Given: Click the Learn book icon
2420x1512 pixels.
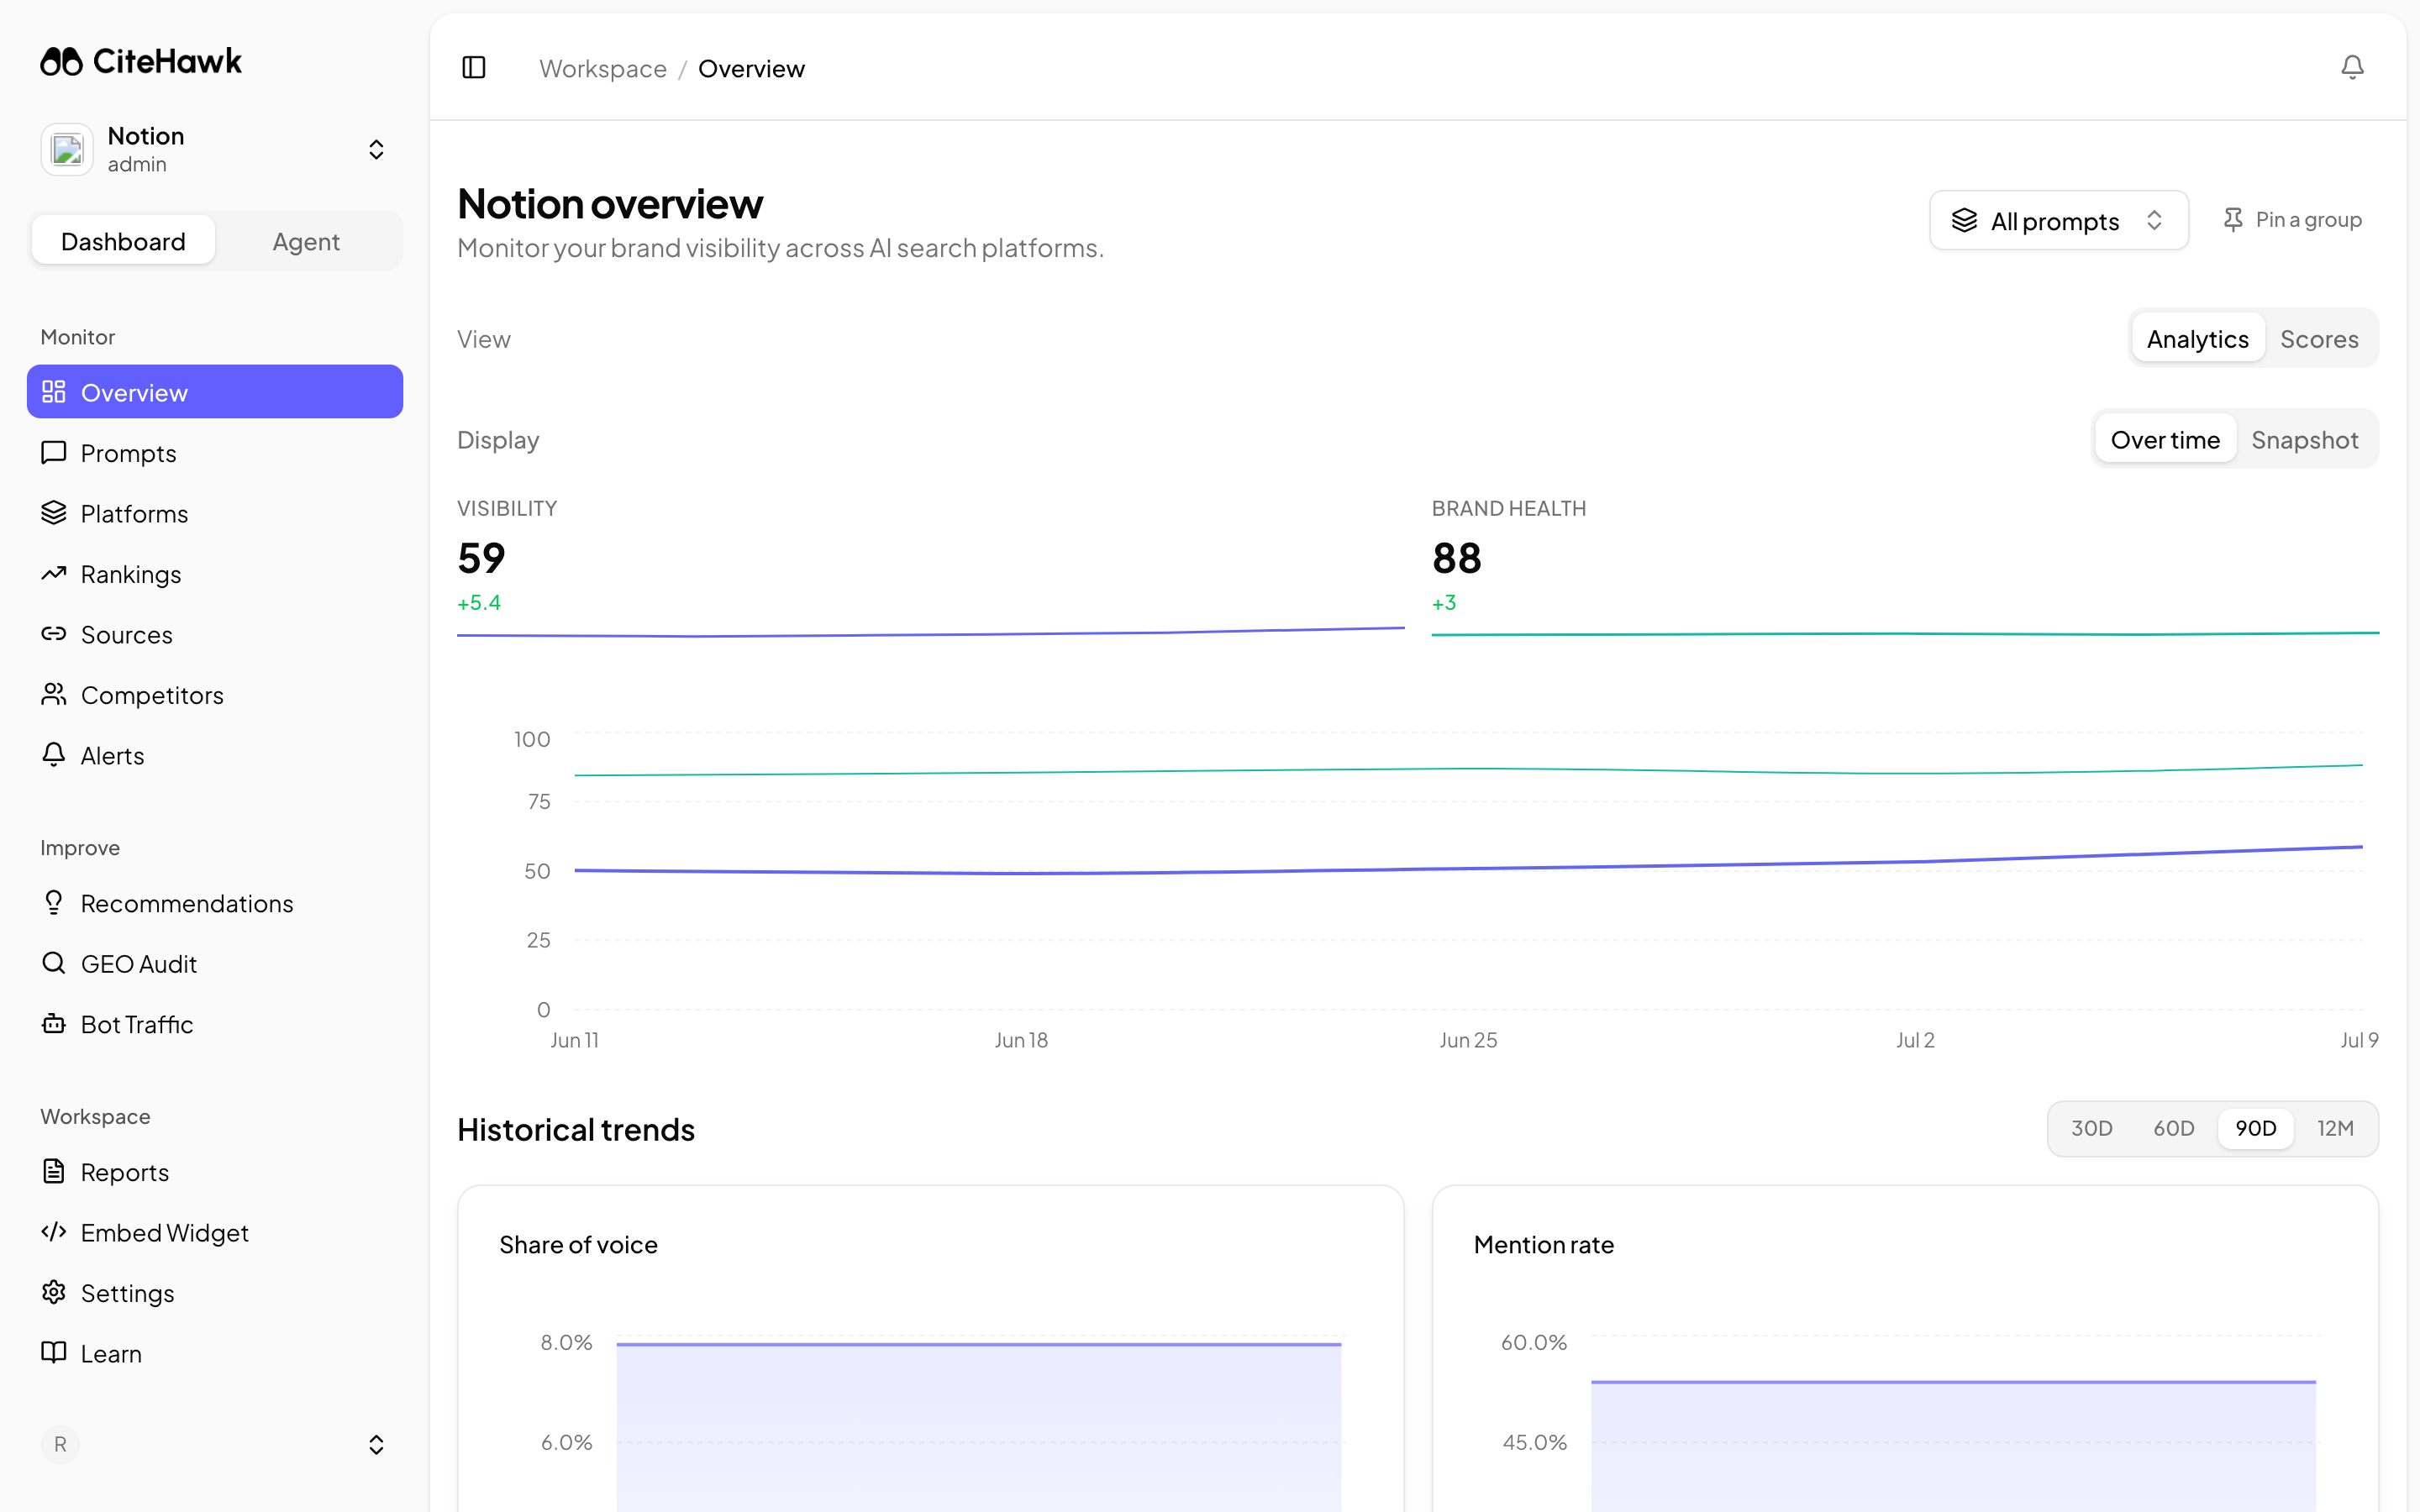Looking at the screenshot, I should 54,1353.
